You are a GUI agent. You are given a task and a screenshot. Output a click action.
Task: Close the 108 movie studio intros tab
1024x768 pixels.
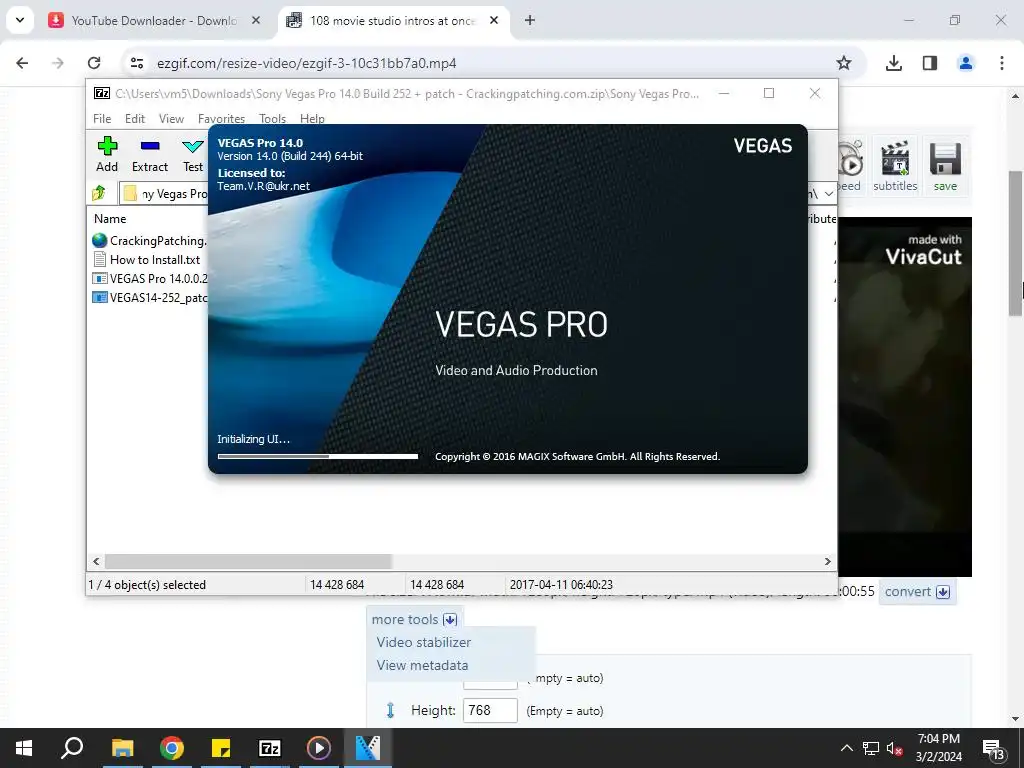tap(494, 20)
